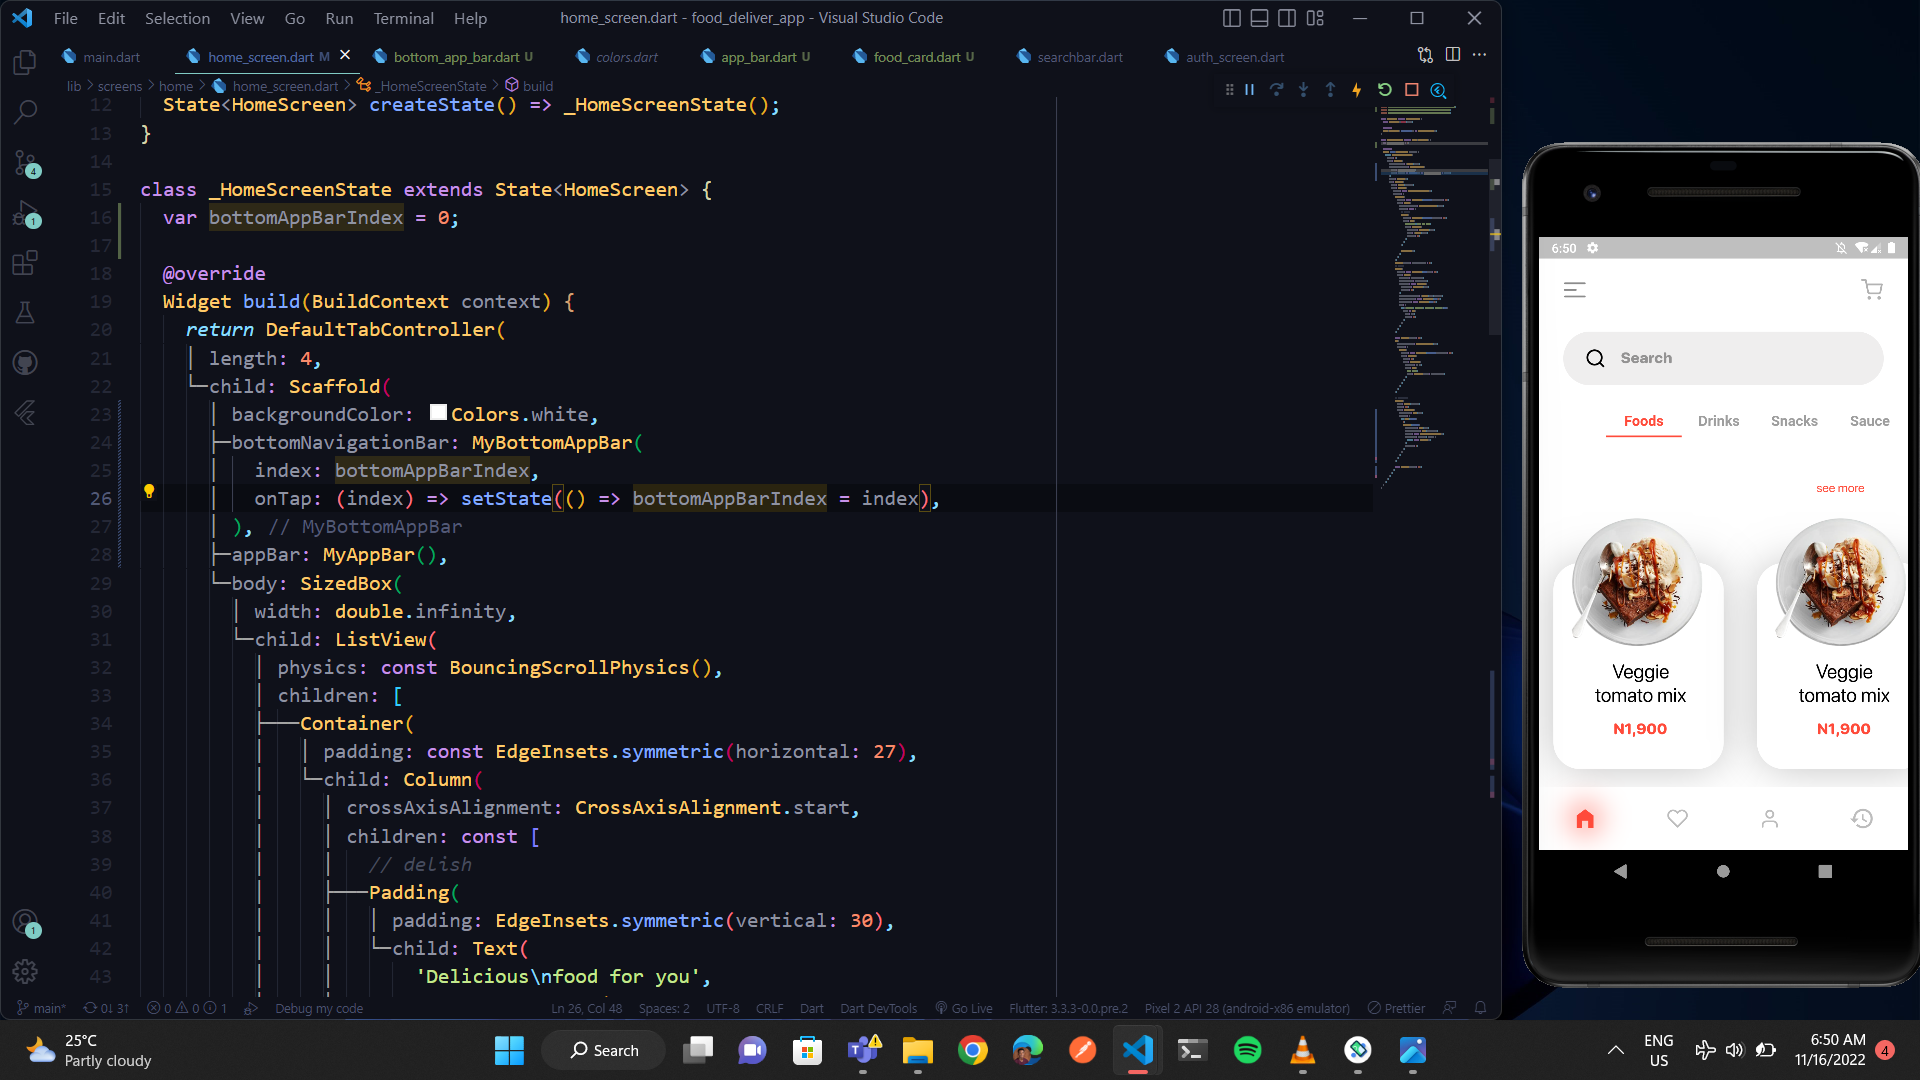
Task: Open editor More Actions ellipsis menu
Action: 1480,55
